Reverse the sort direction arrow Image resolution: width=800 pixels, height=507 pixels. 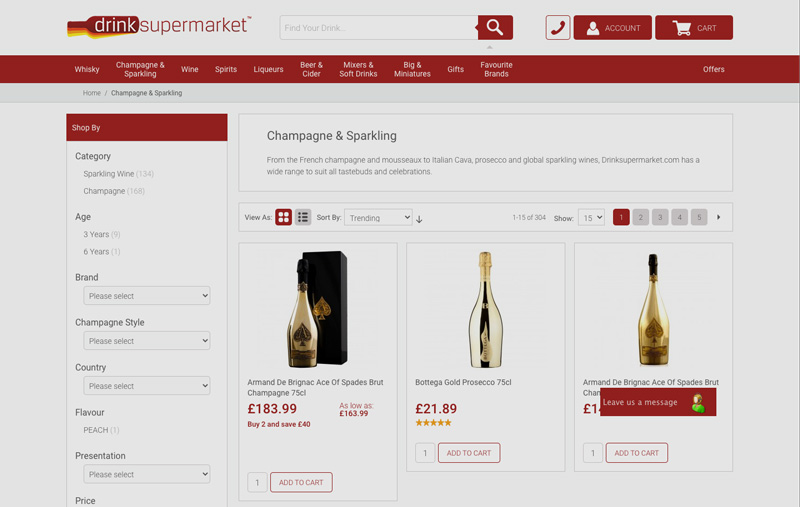pyautogui.click(x=419, y=218)
